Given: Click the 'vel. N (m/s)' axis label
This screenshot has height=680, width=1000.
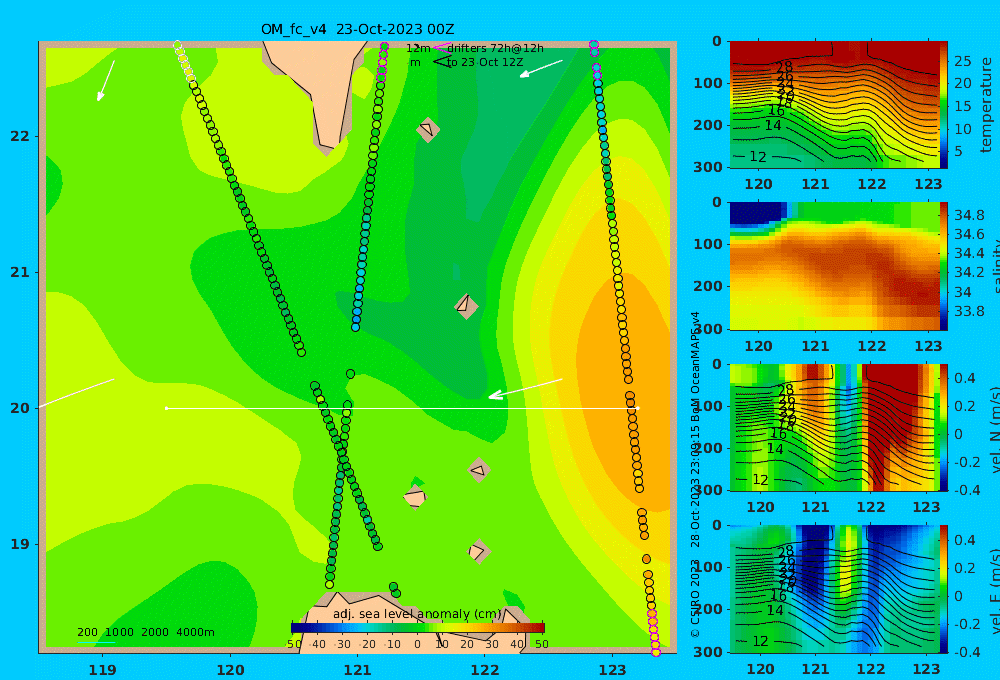Looking at the screenshot, I should pyautogui.click(x=994, y=429).
